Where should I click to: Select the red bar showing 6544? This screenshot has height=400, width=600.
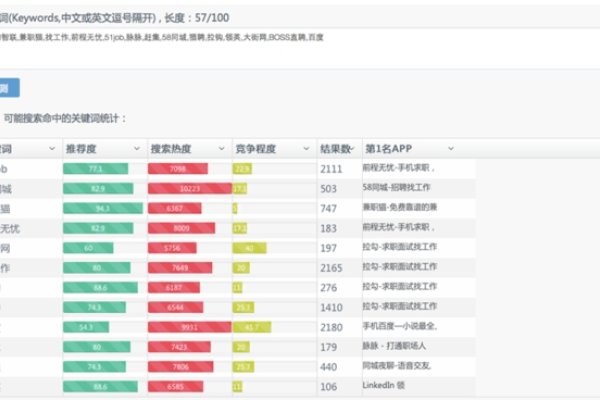point(176,307)
